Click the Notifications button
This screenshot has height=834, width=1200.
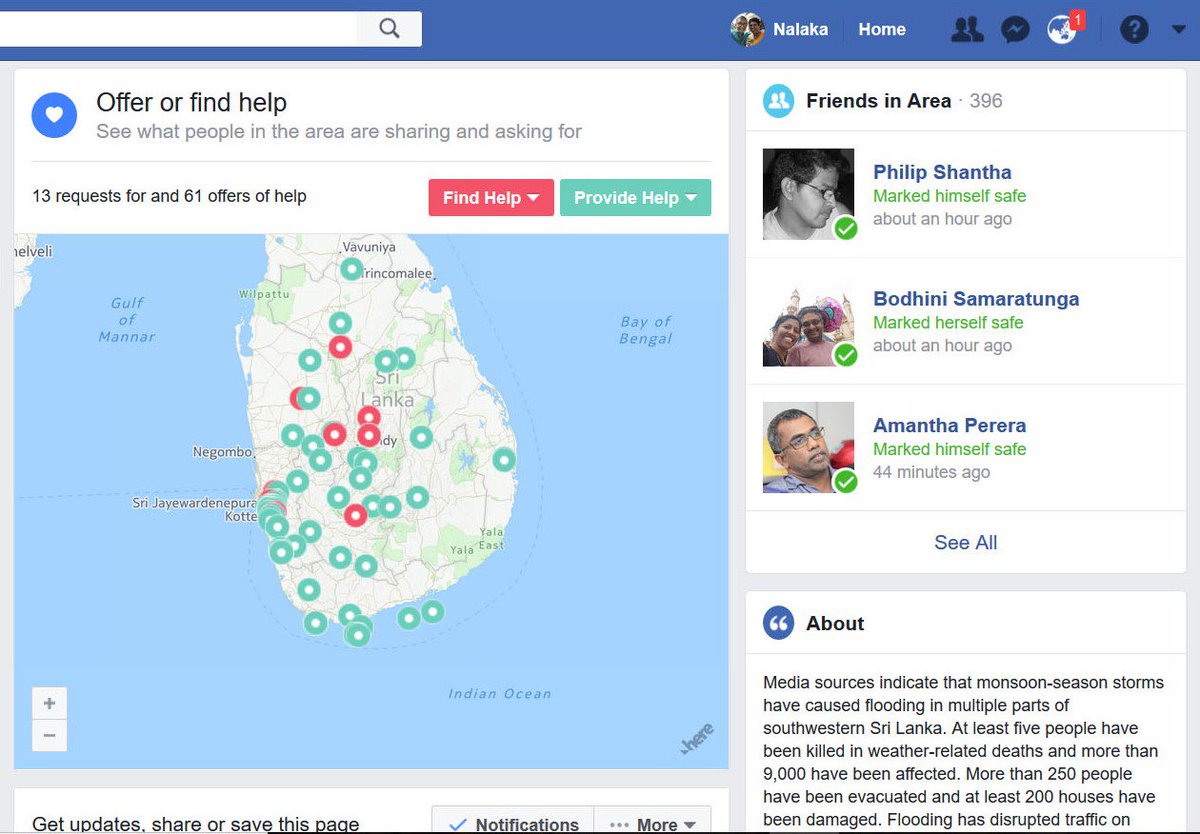click(x=513, y=824)
